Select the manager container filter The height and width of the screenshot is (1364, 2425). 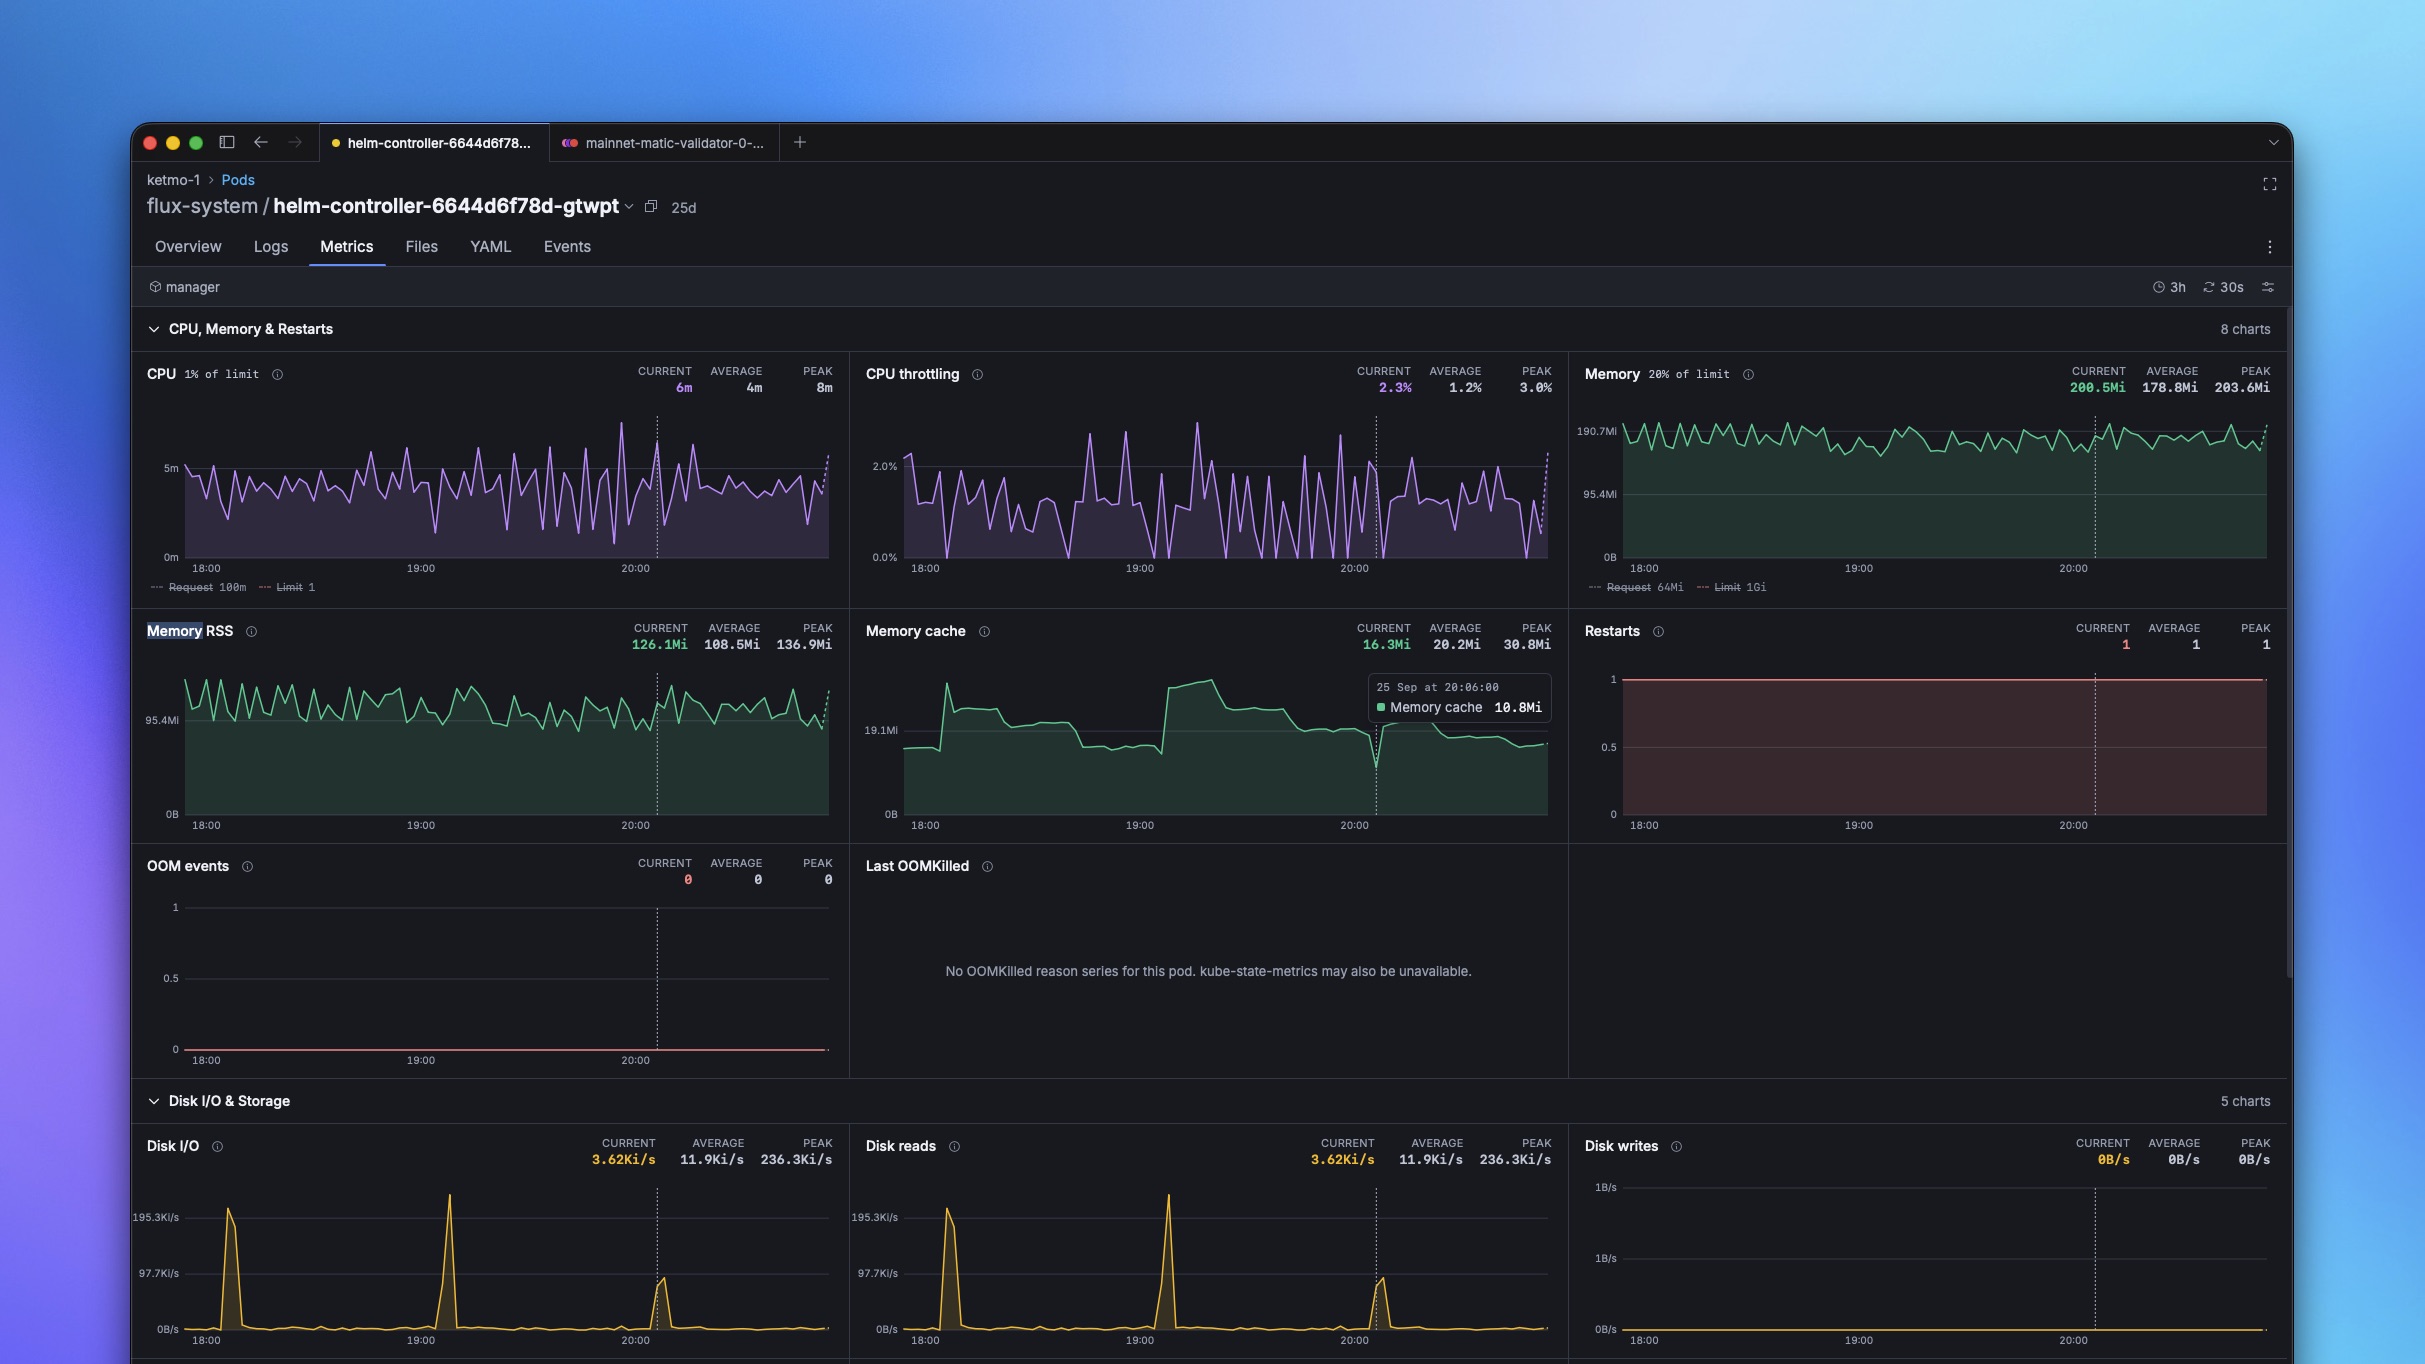pos(185,287)
